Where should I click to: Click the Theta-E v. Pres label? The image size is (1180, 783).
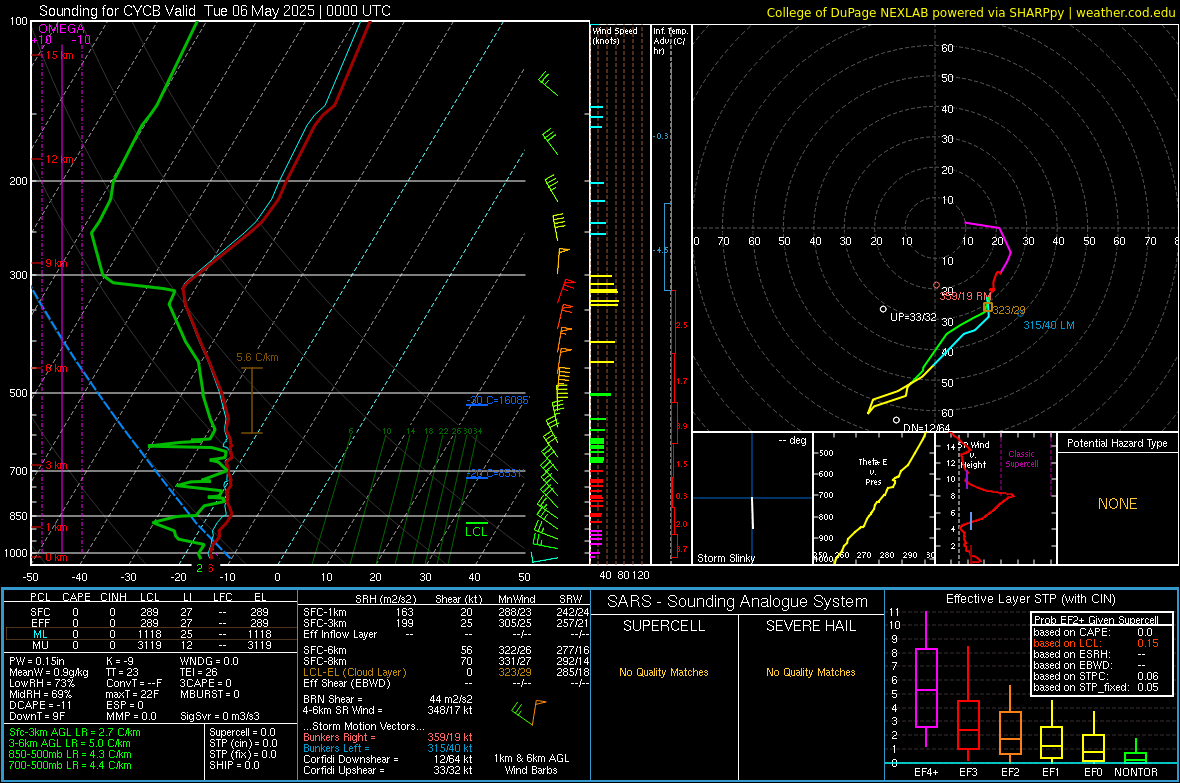coord(873,472)
